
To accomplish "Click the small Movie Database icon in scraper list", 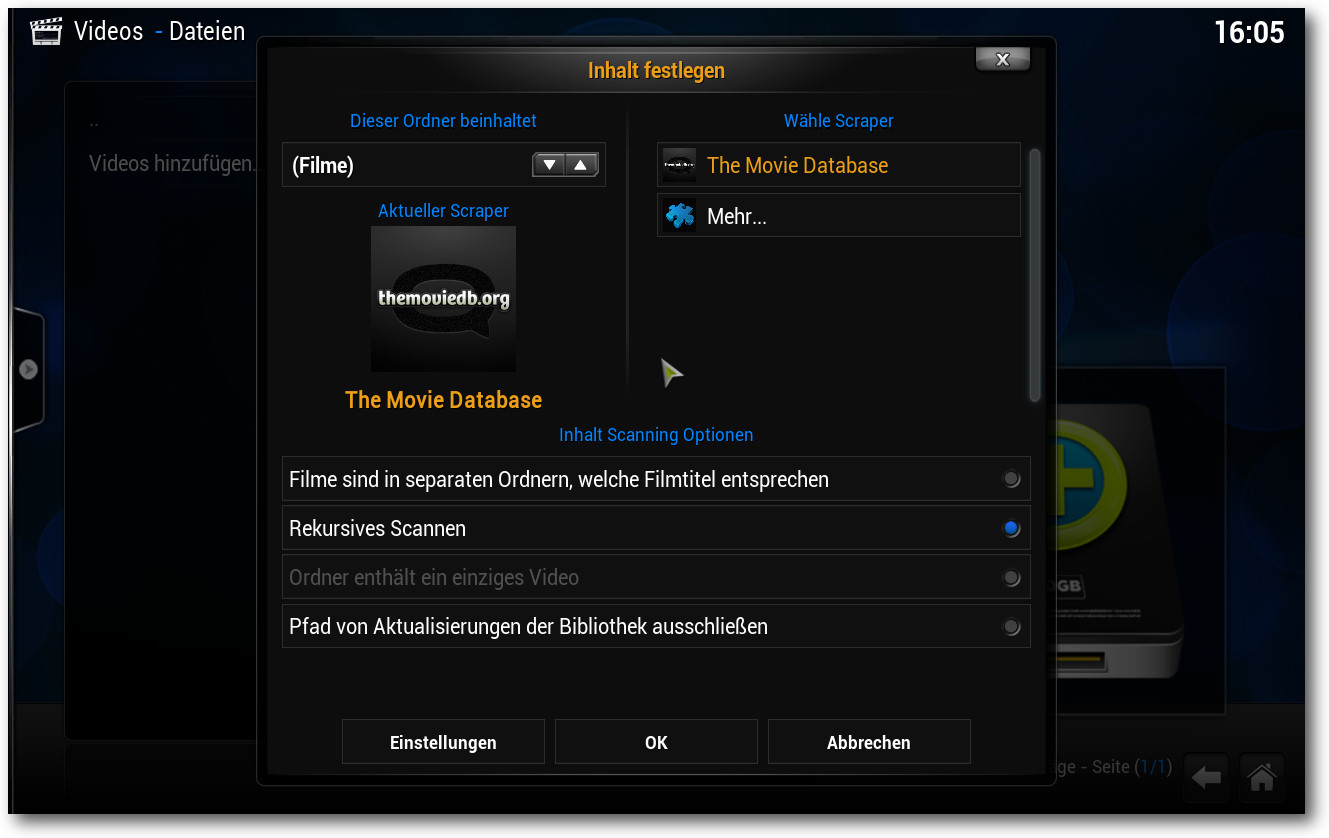I will coord(680,165).
